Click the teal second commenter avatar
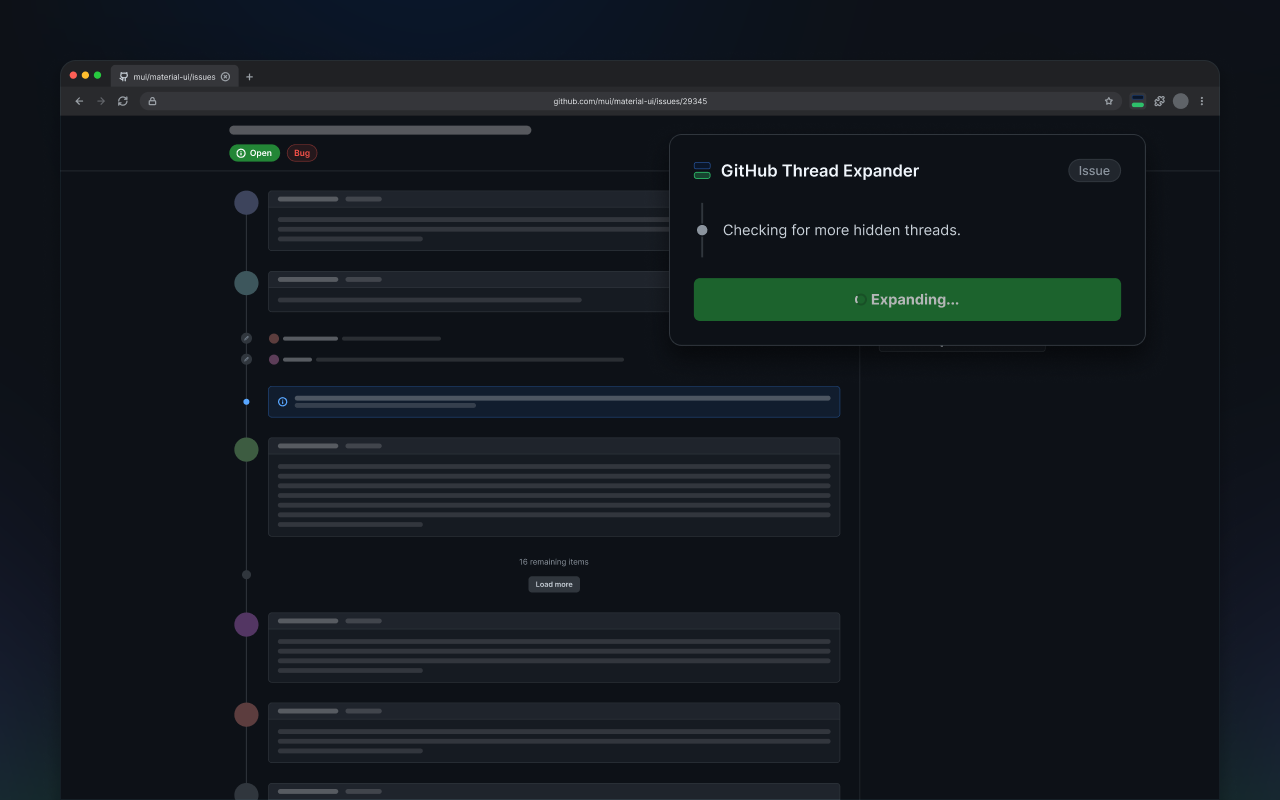Screen dimensions: 1280x800 (246, 283)
